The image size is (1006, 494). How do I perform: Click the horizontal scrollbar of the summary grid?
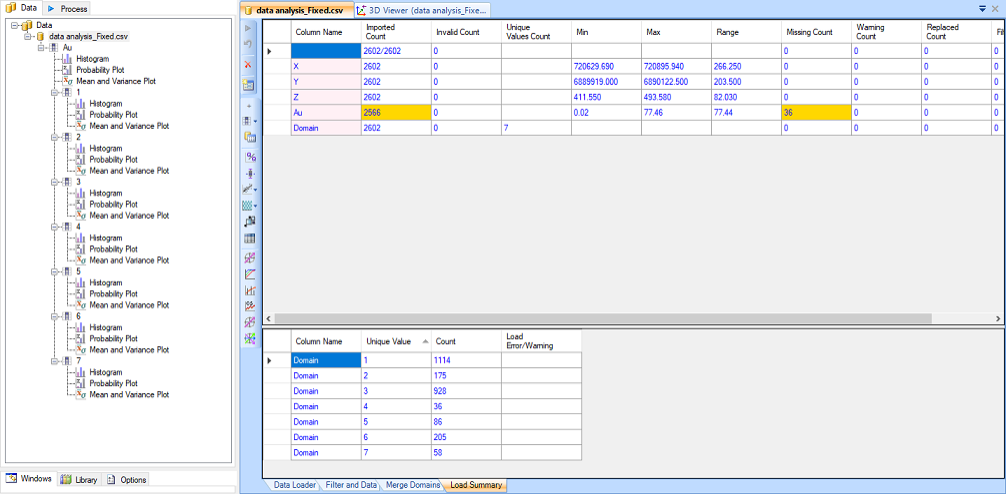[x=600, y=318]
